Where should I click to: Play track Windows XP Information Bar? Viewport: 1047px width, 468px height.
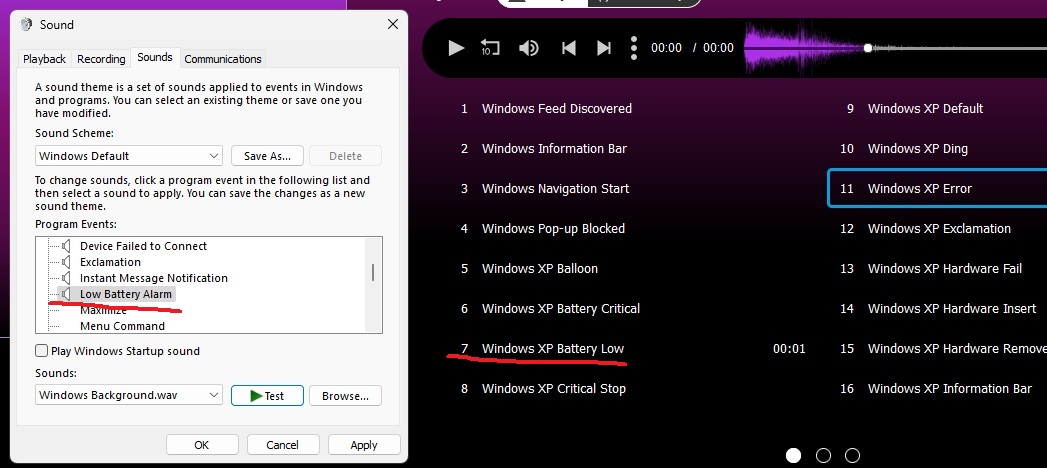[950, 389]
